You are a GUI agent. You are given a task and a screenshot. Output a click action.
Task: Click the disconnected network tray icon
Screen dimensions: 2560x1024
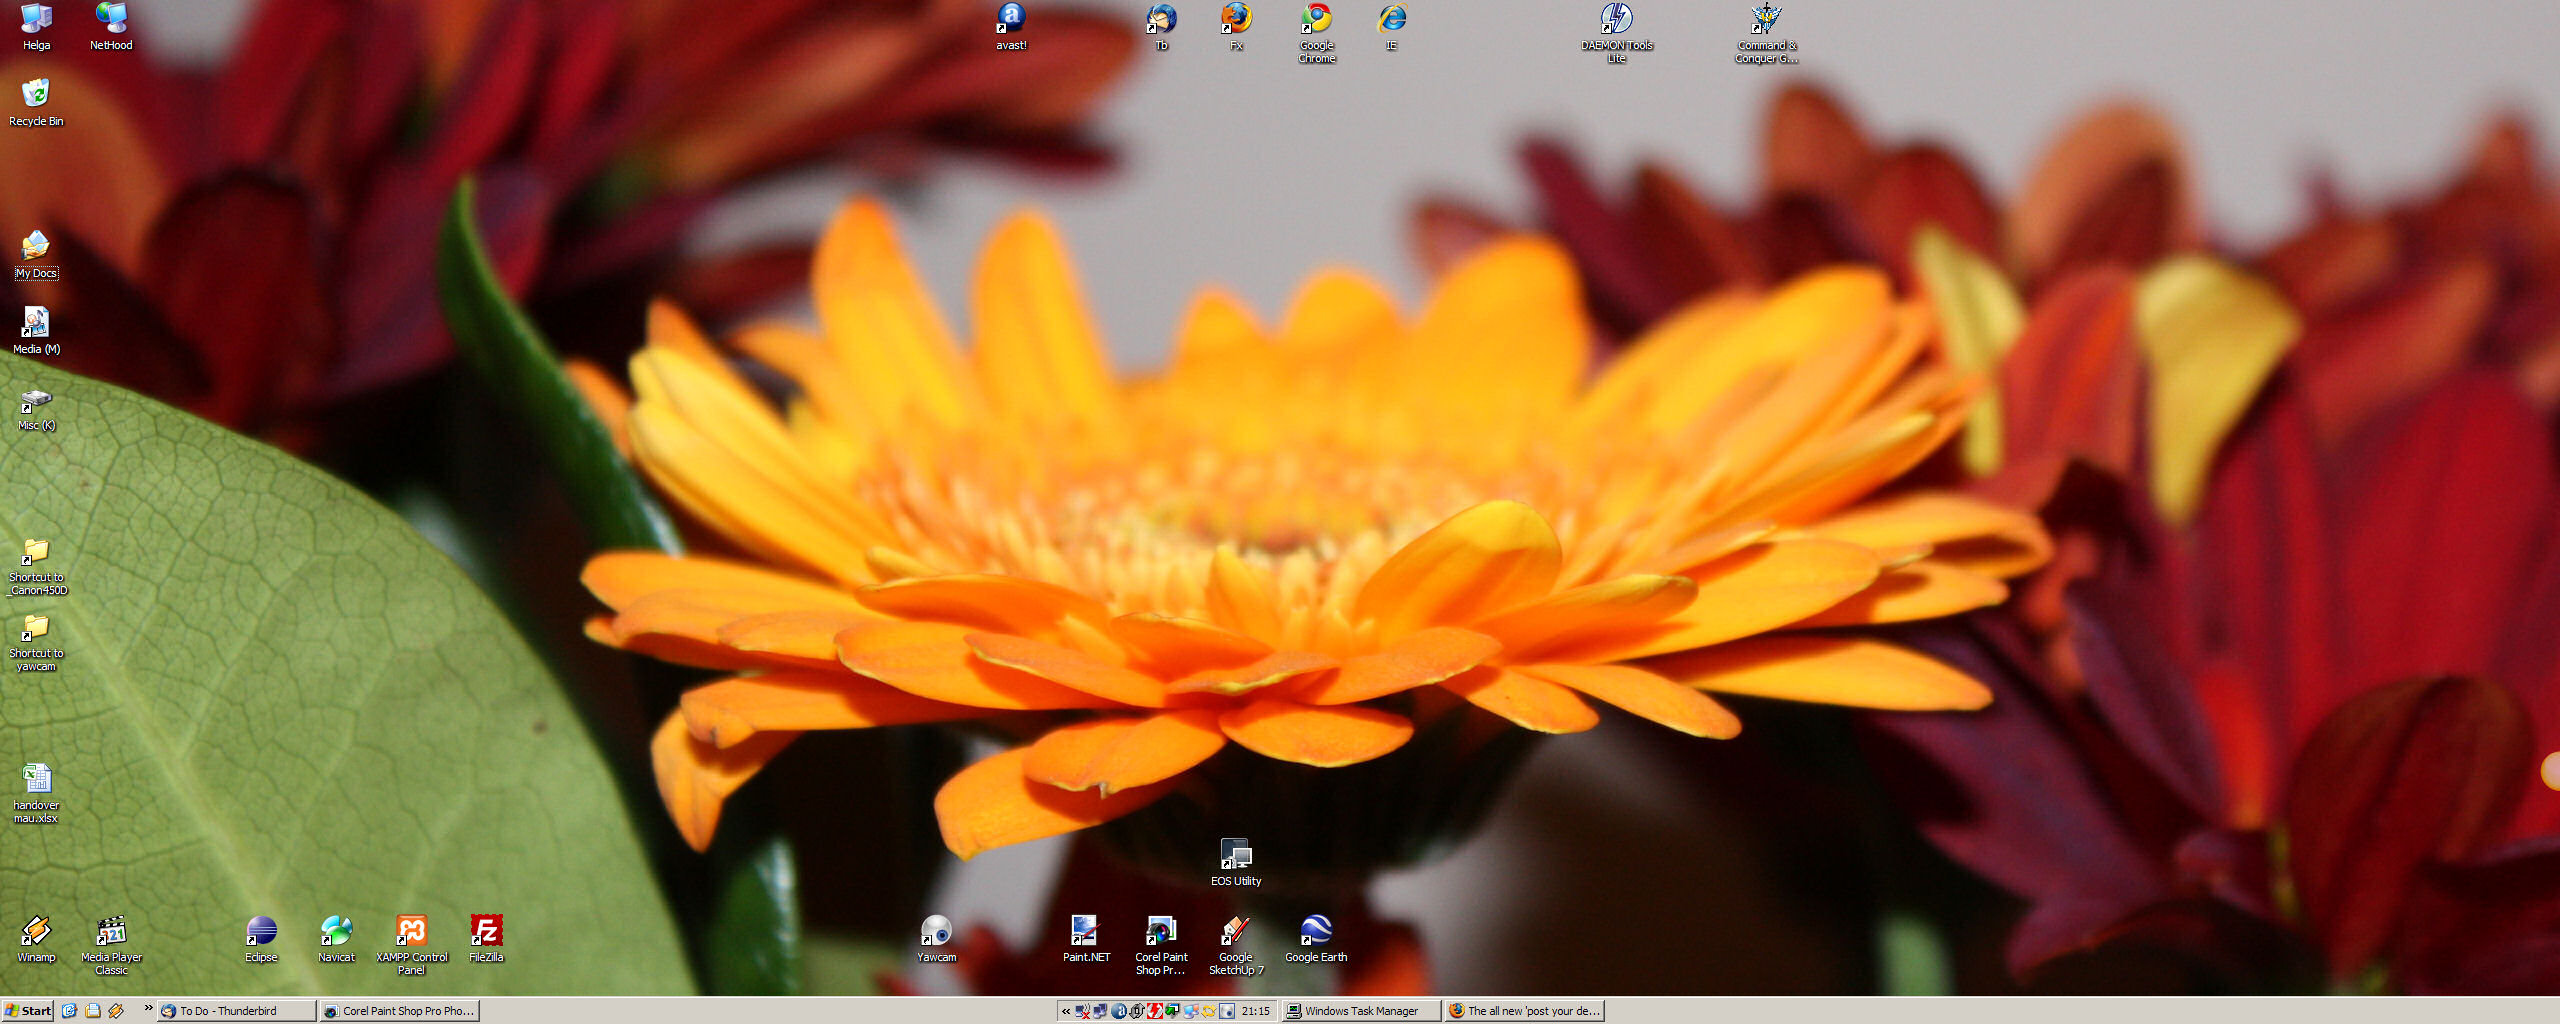1082,1011
